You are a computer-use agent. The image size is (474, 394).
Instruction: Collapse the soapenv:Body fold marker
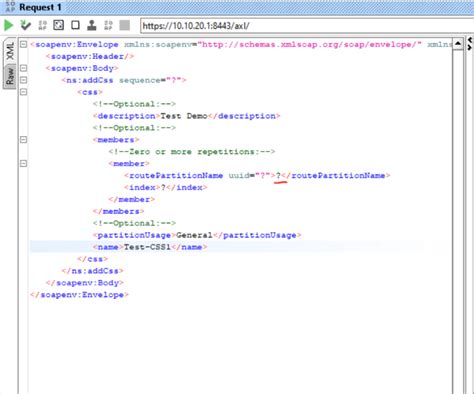click(x=23, y=68)
